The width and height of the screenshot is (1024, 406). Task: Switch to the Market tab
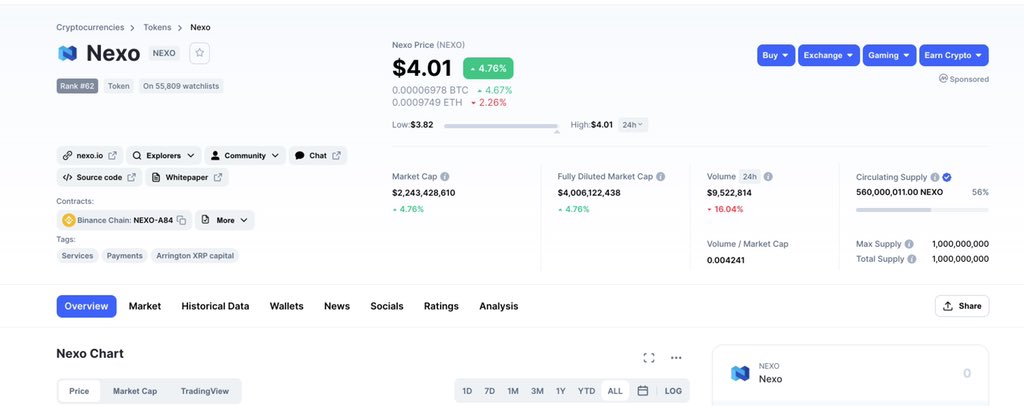coord(145,306)
